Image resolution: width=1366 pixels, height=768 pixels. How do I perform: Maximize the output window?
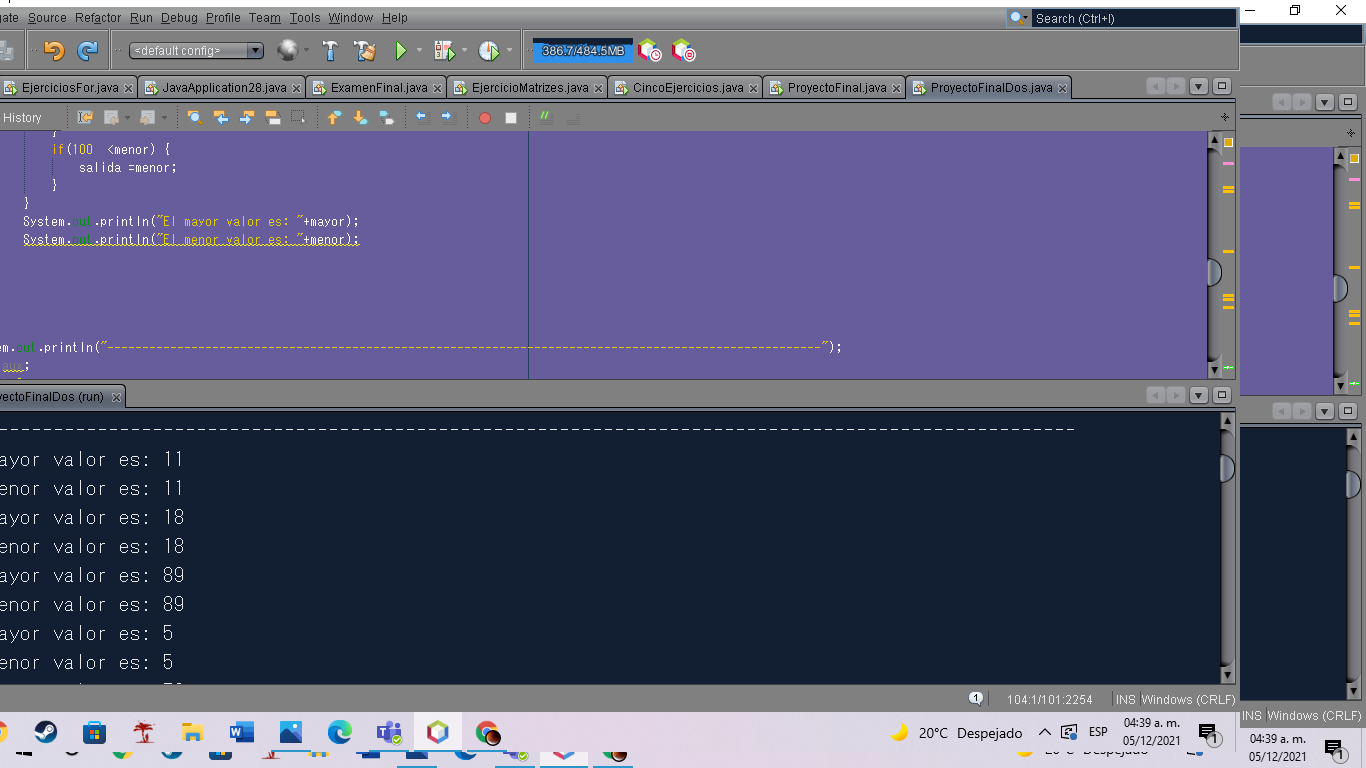tap(1221, 395)
